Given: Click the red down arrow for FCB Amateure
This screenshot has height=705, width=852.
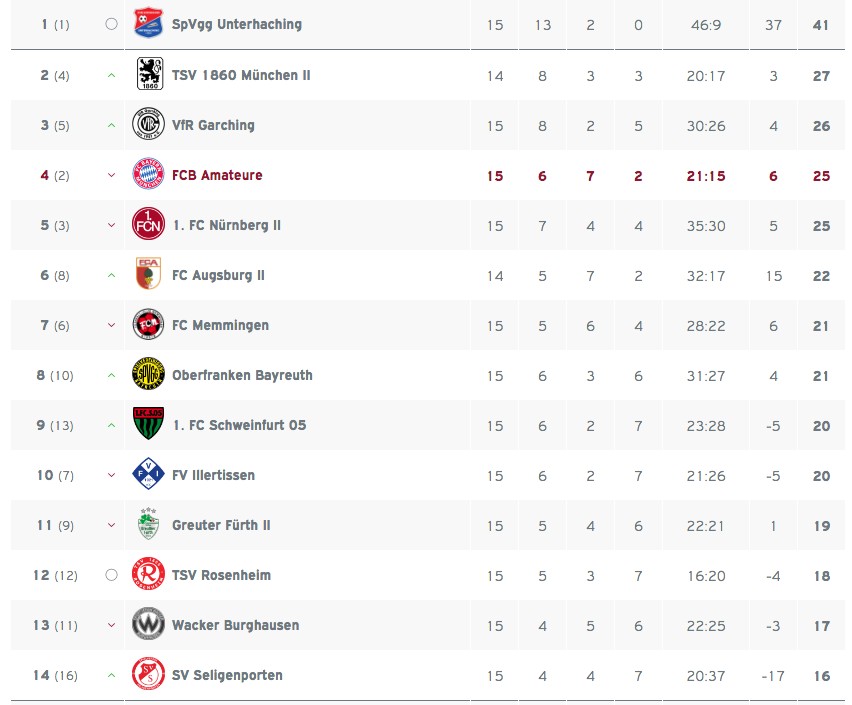Looking at the screenshot, I should click(111, 175).
